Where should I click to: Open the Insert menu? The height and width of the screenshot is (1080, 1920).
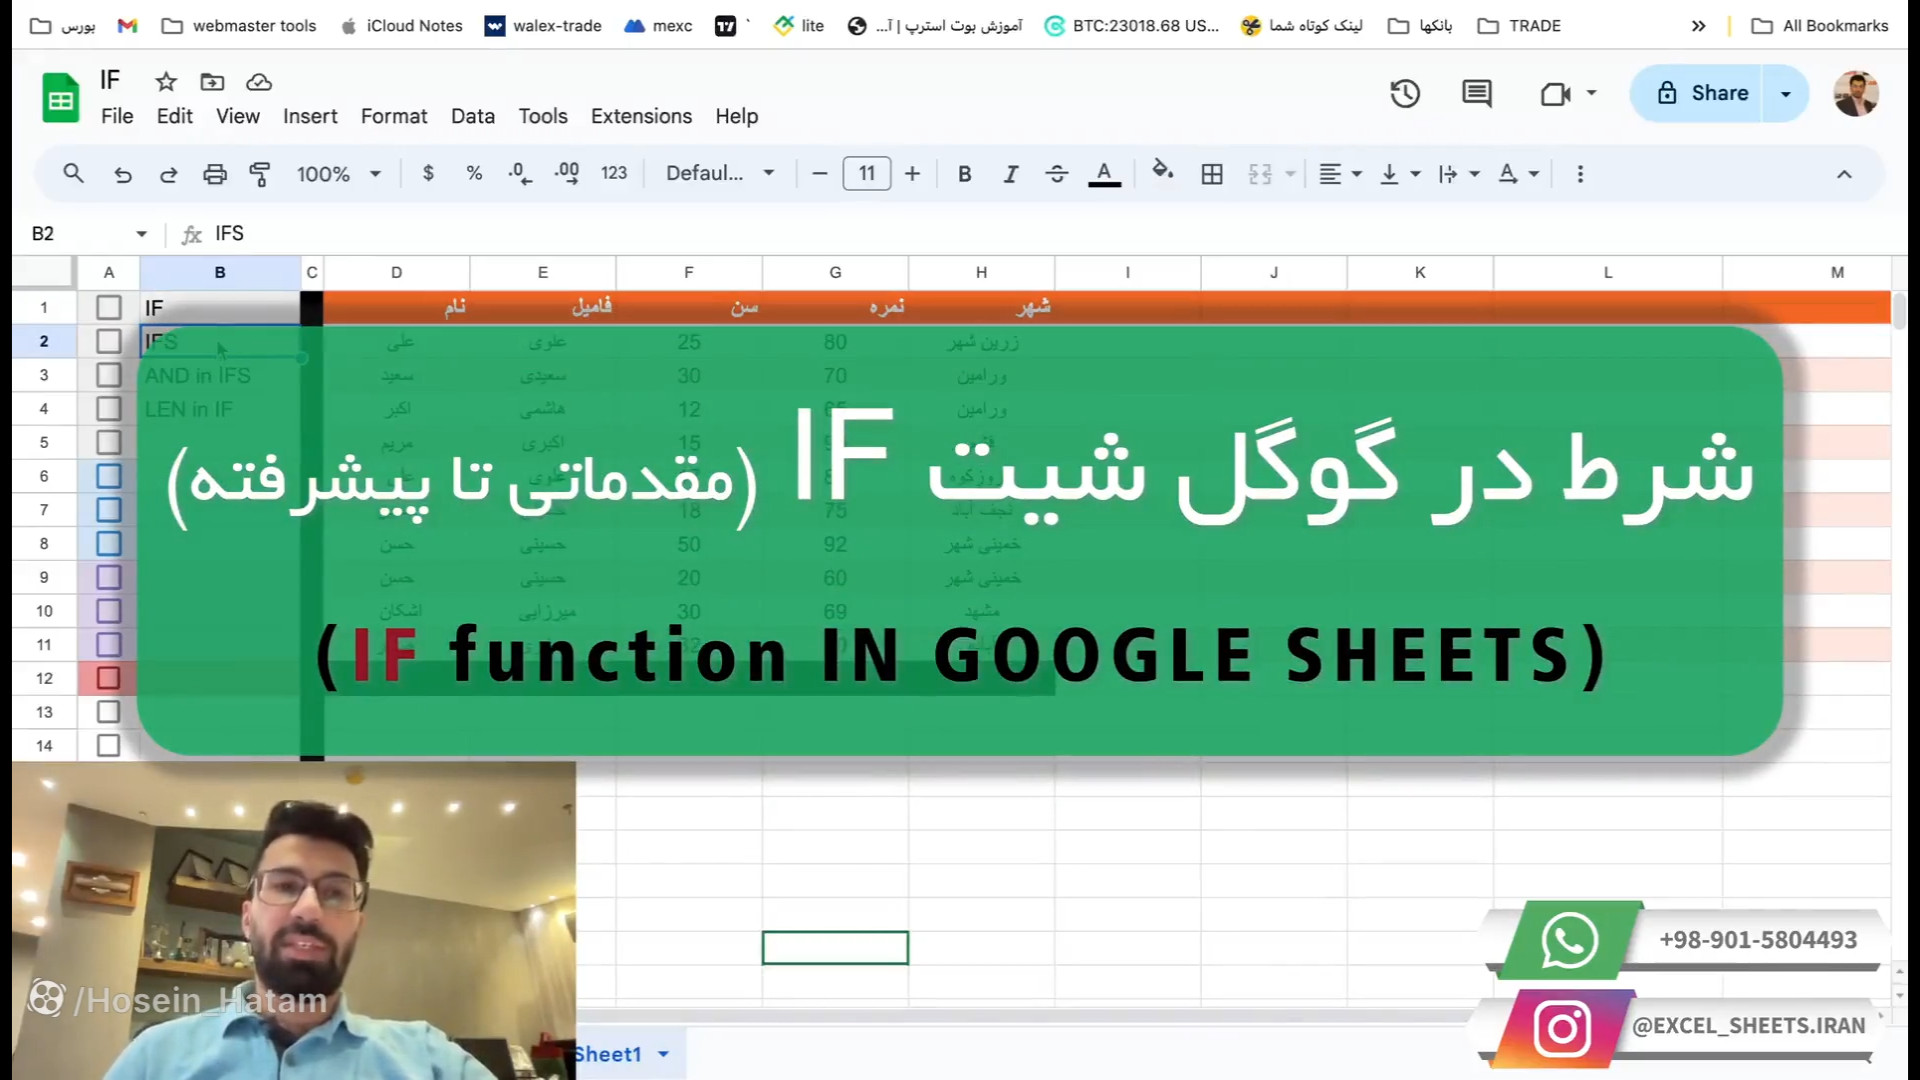click(310, 116)
